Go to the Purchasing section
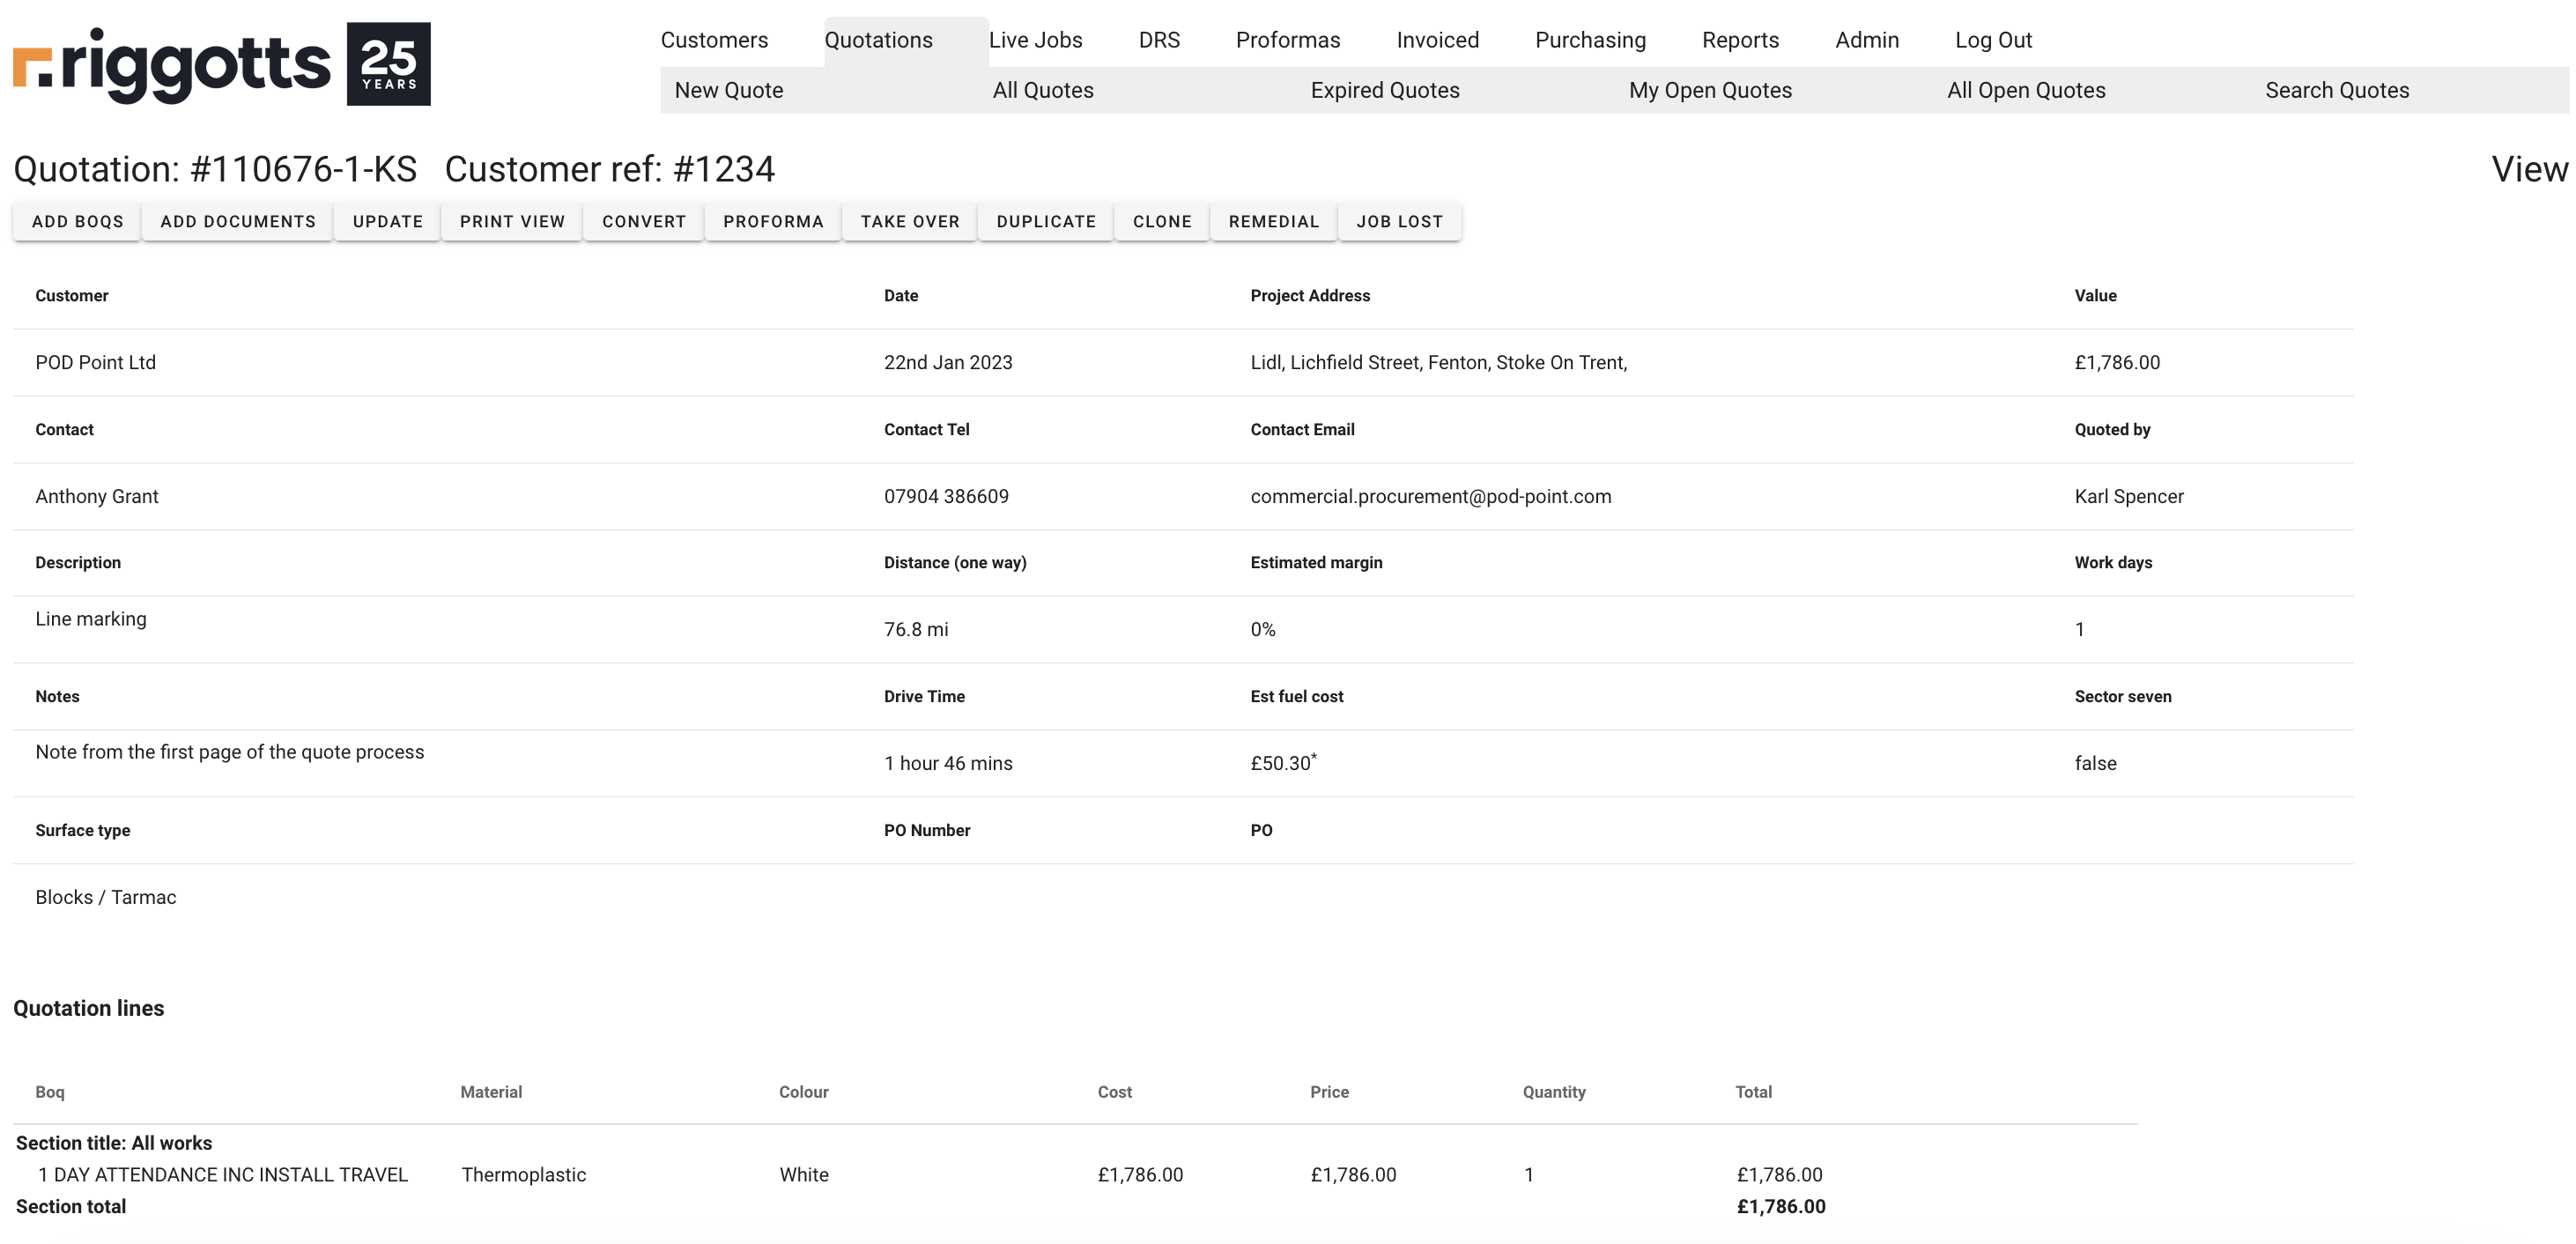Viewport: 2576px width, 1244px height. [1590, 40]
